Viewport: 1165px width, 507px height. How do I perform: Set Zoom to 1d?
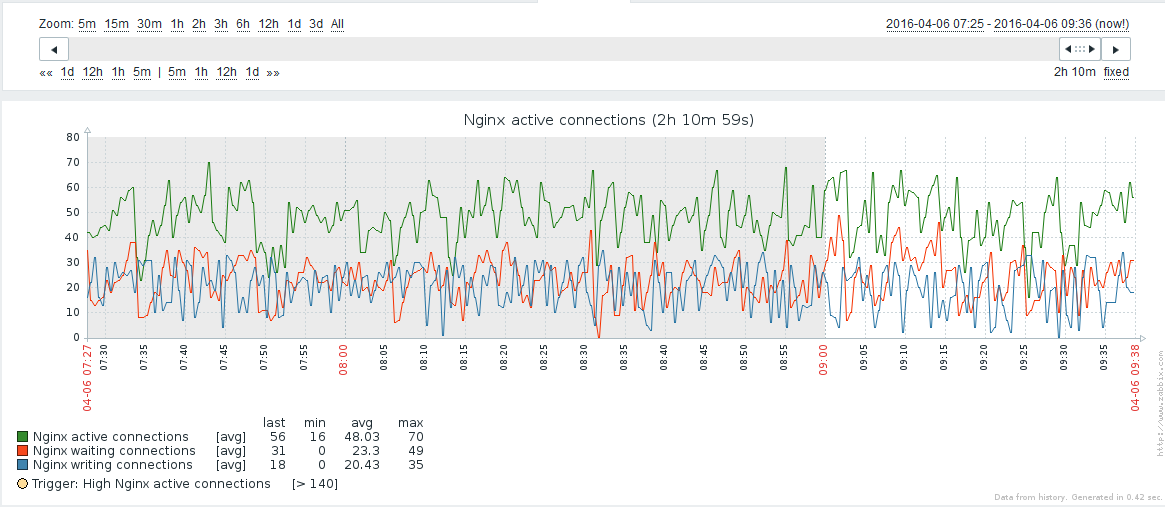[x=294, y=24]
